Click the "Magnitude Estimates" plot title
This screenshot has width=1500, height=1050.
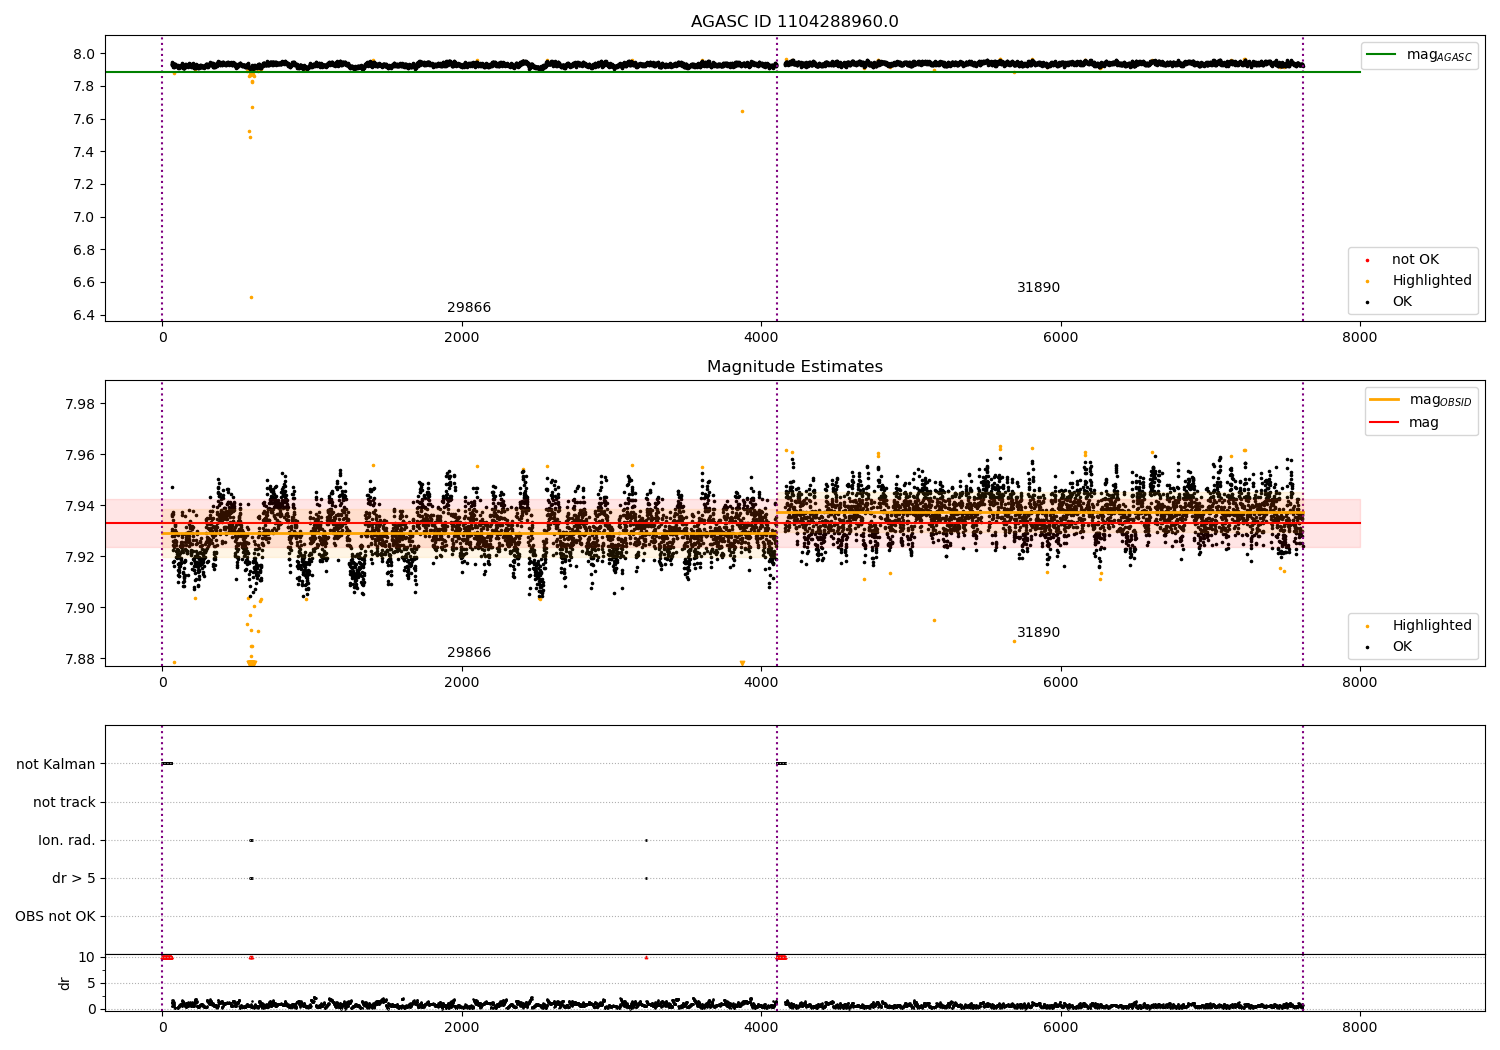point(795,367)
